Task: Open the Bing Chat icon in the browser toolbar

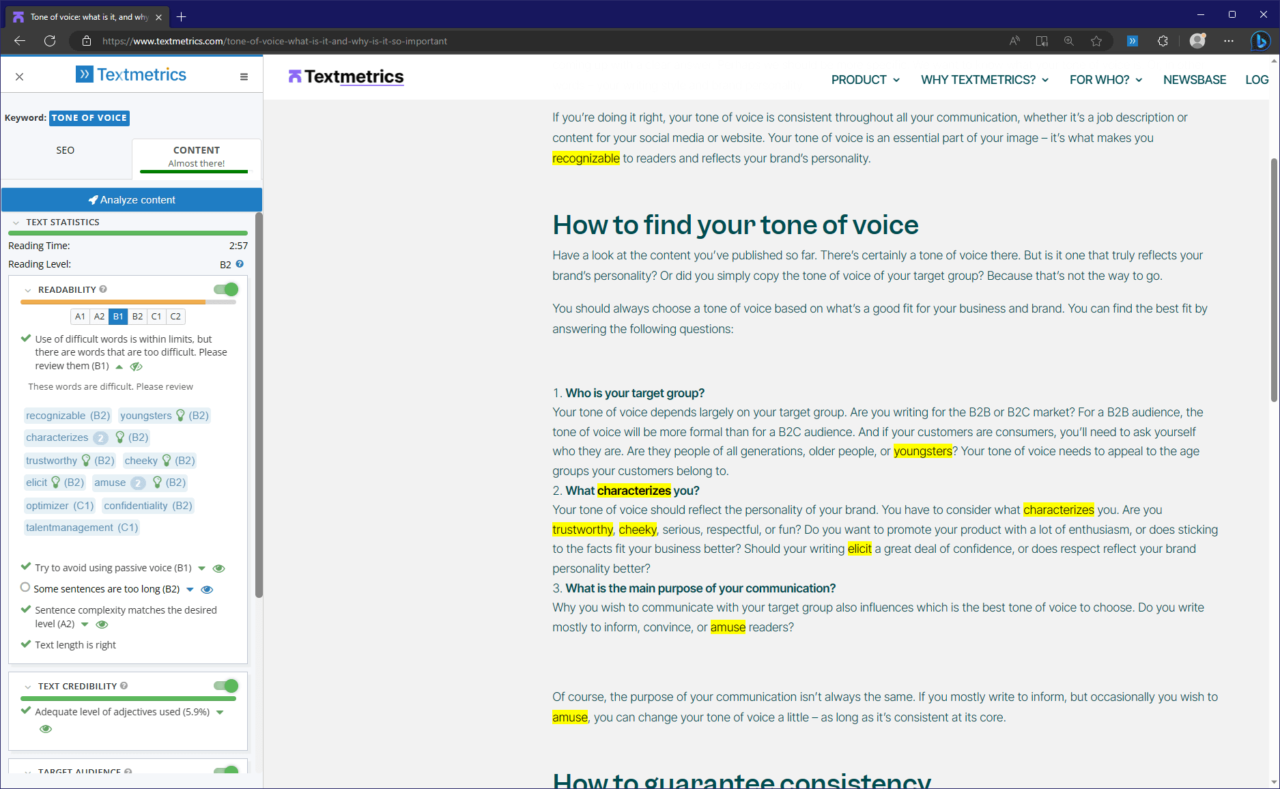Action: click(x=1259, y=41)
